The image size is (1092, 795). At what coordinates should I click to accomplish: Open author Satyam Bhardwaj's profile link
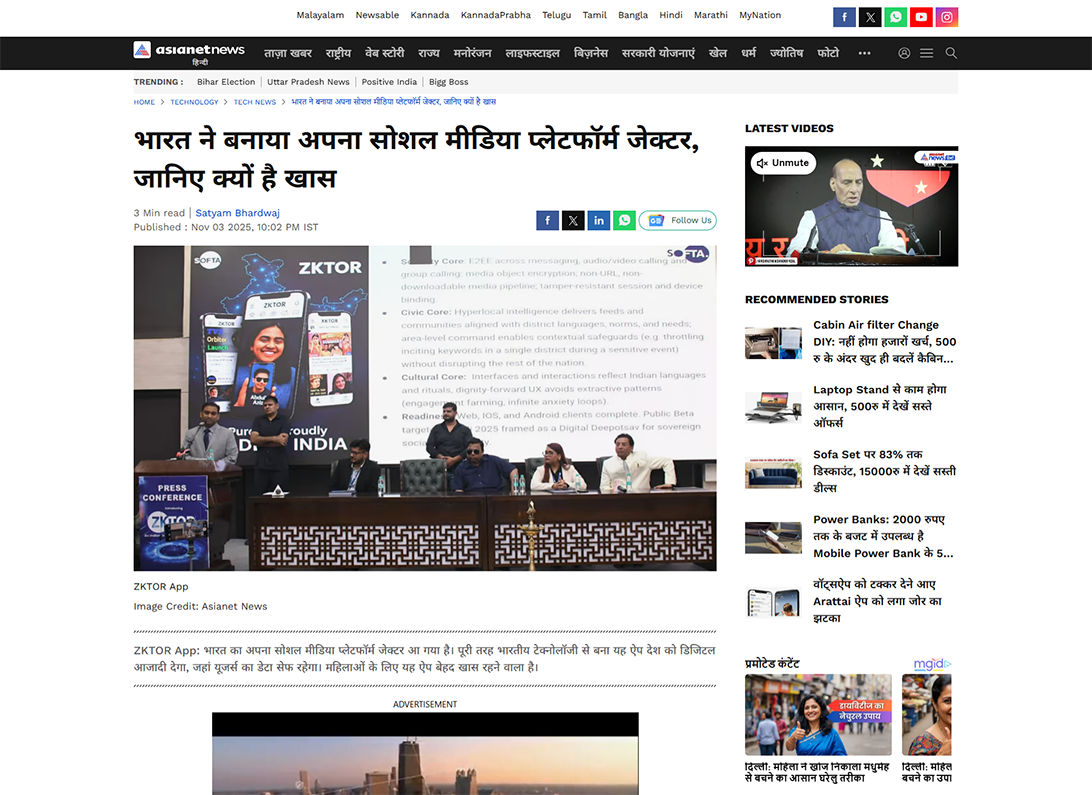tap(237, 213)
